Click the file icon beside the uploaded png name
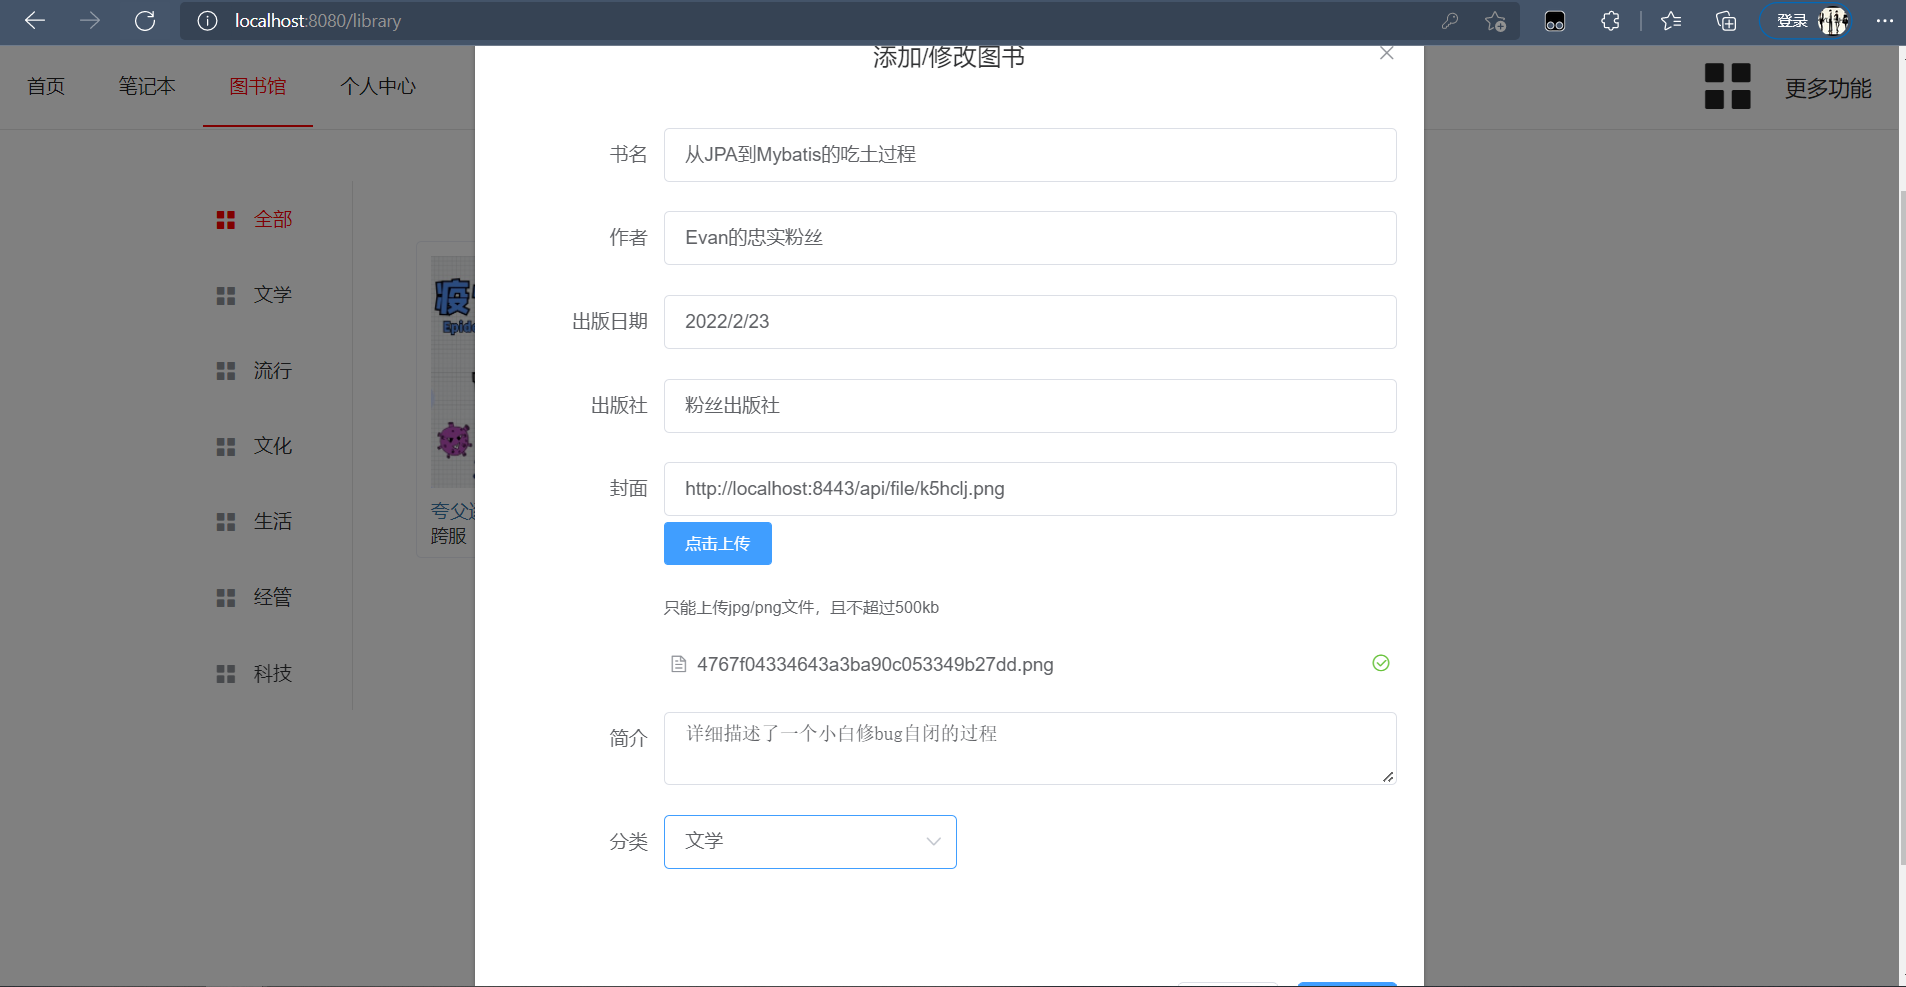The width and height of the screenshot is (1906, 987). (678, 663)
